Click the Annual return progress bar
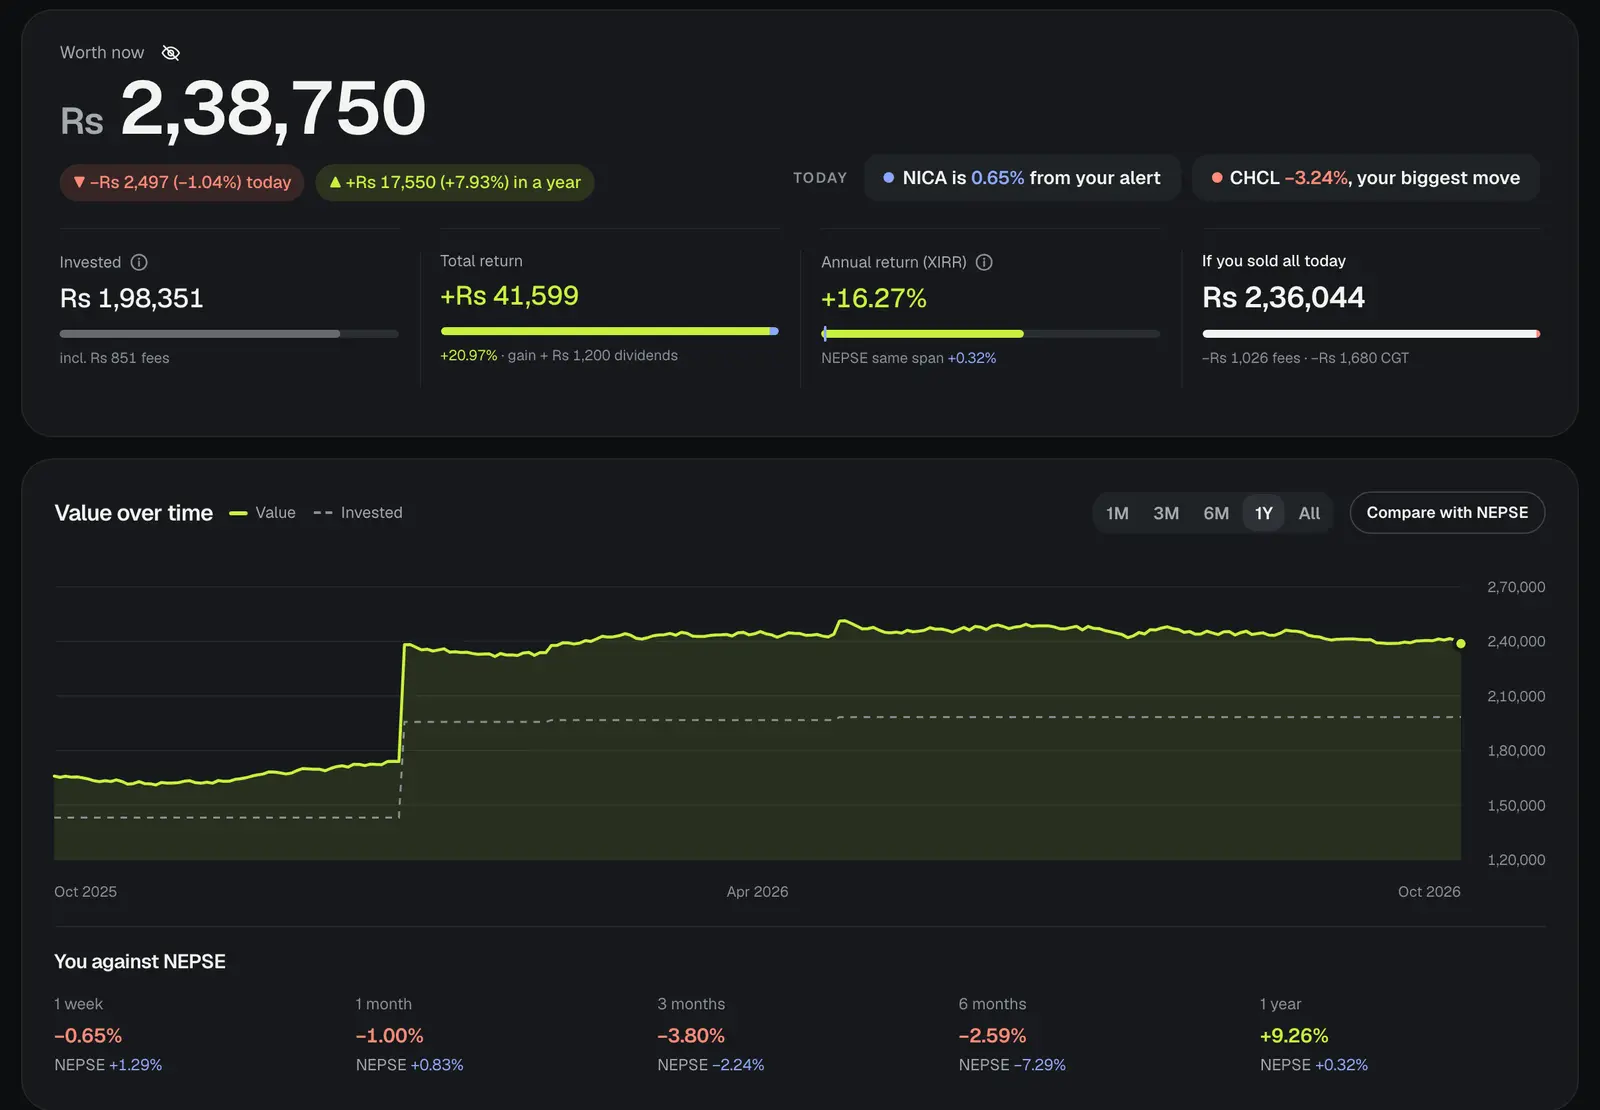Viewport: 1600px width, 1110px height. click(991, 334)
